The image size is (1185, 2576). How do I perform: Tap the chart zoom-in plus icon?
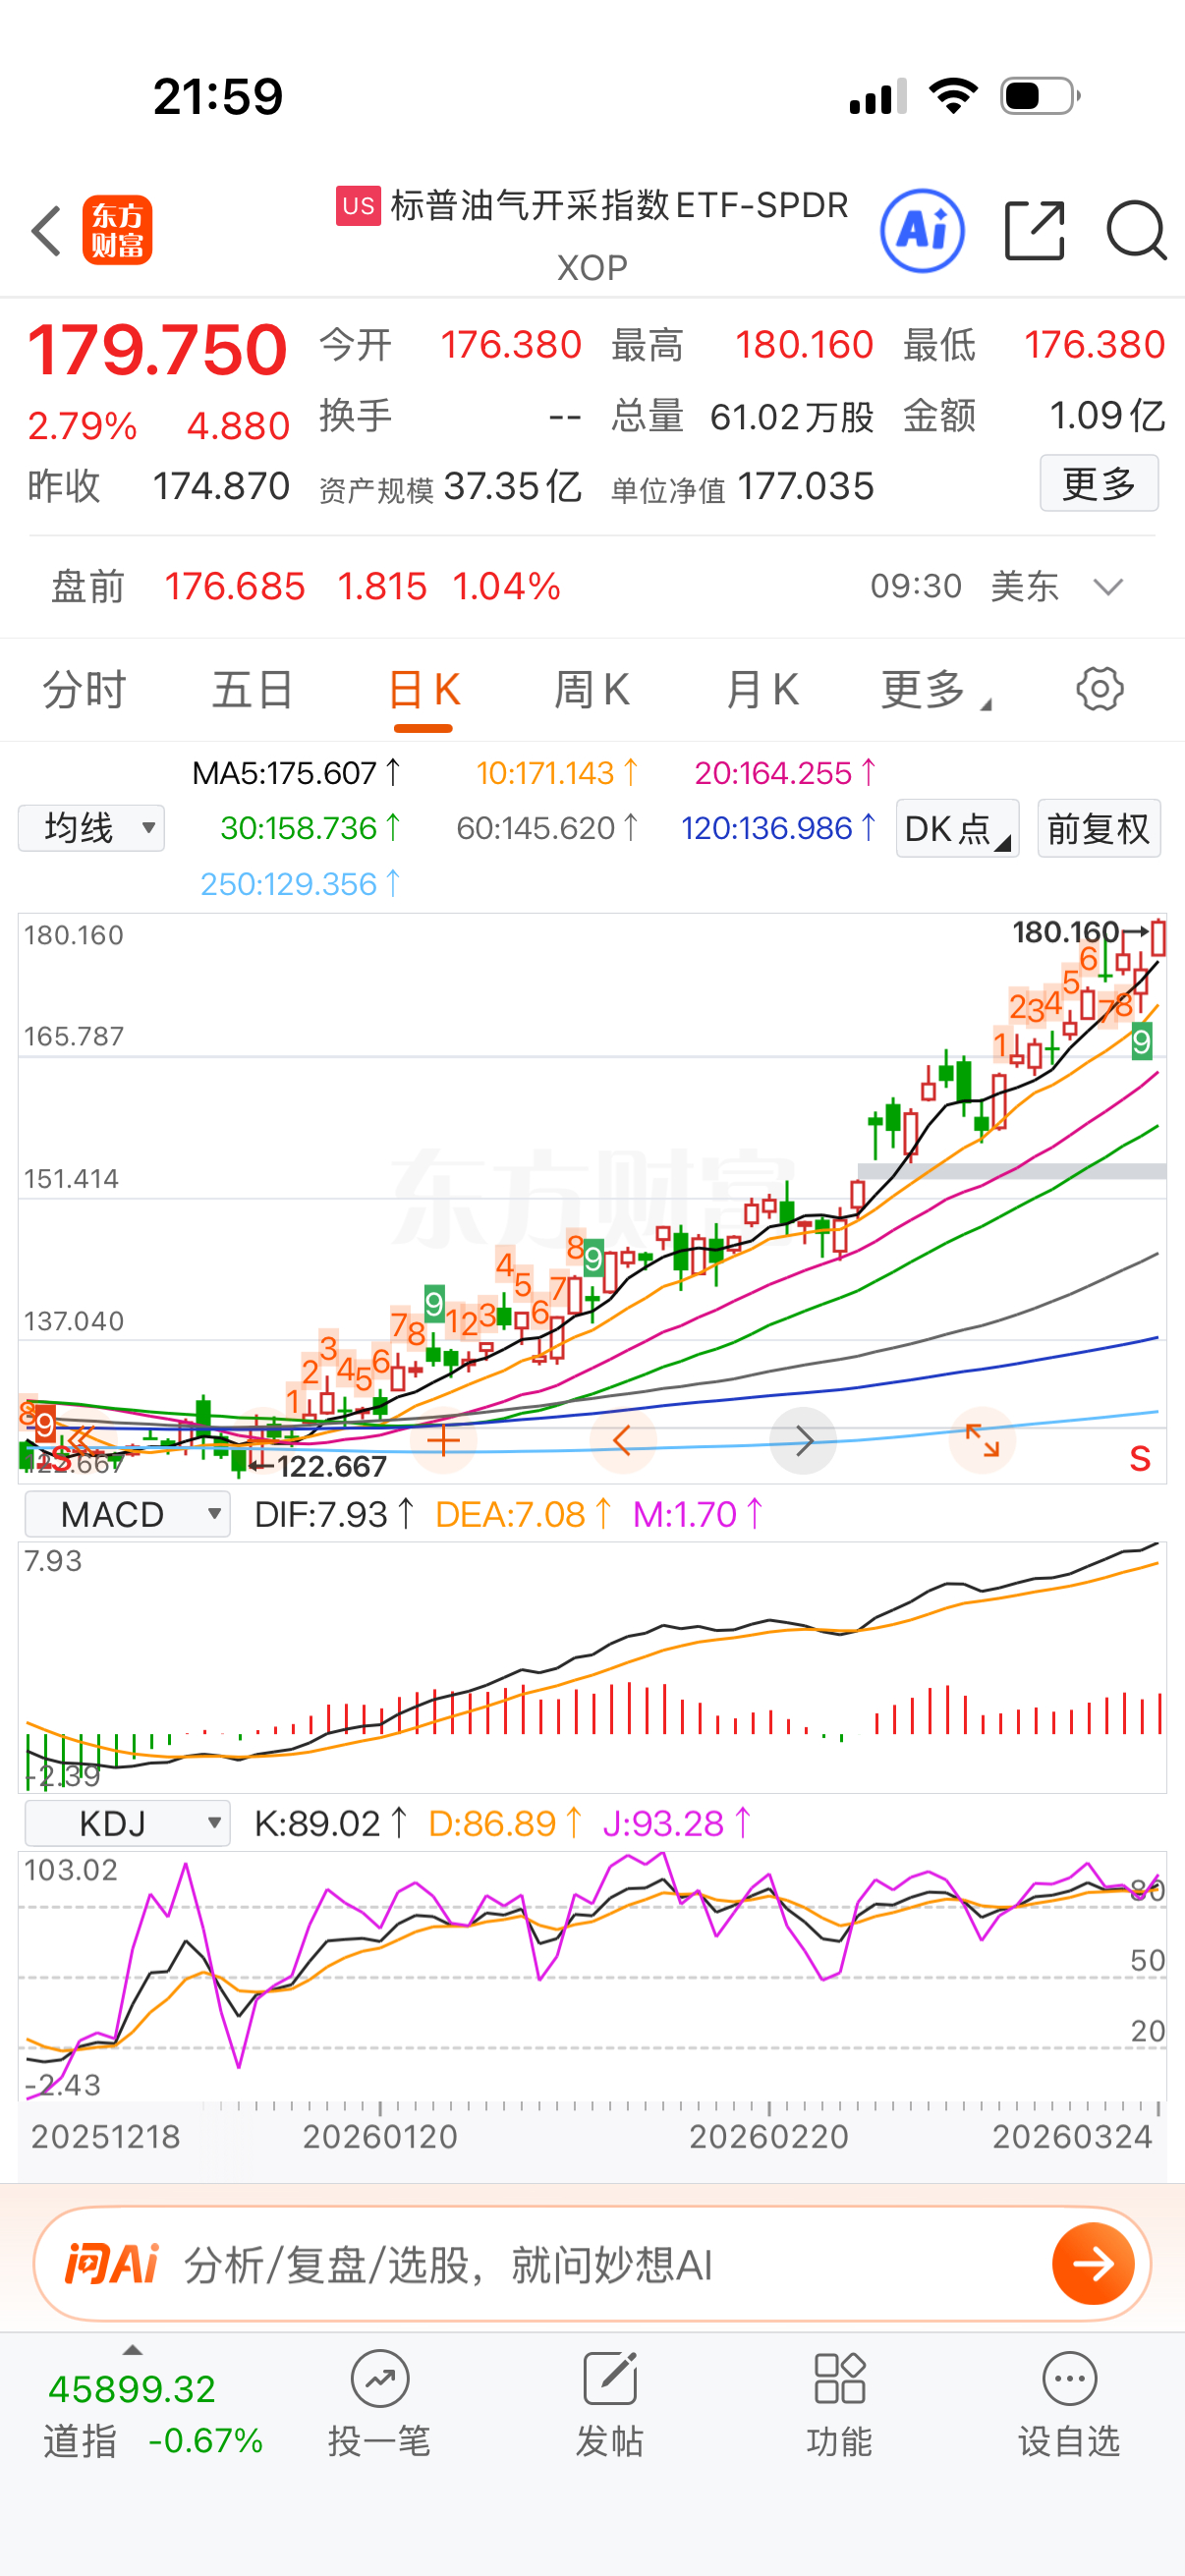[443, 1440]
